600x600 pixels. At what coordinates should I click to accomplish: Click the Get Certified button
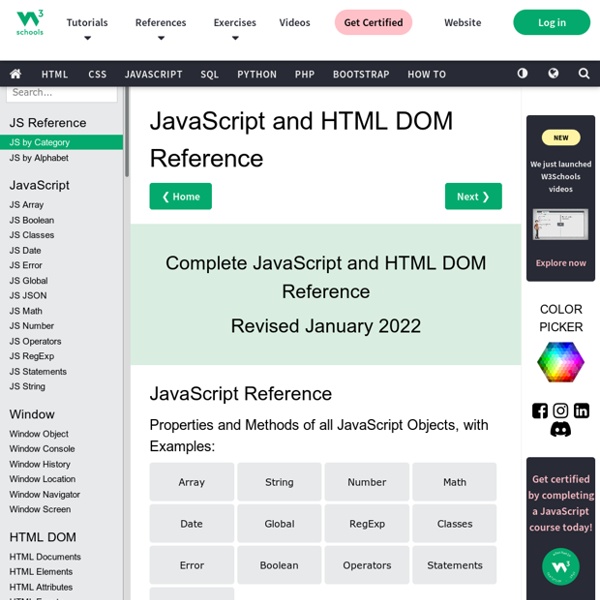[x=373, y=23]
